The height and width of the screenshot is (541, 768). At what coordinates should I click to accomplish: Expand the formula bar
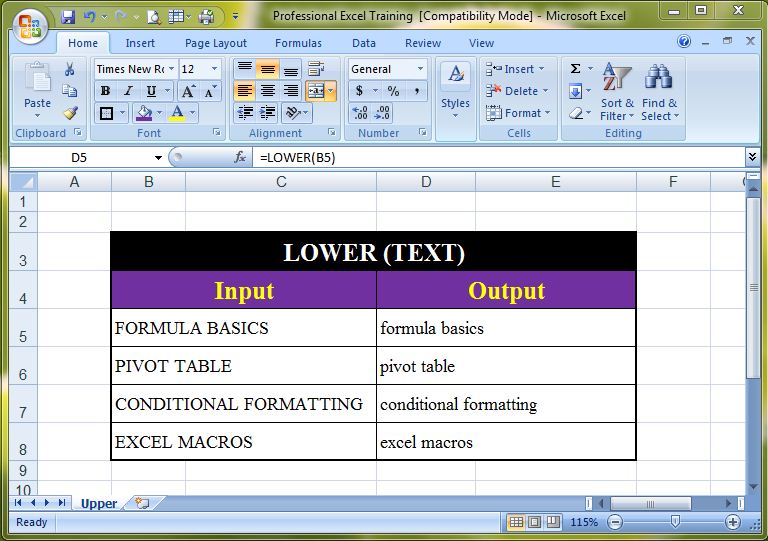[752, 157]
